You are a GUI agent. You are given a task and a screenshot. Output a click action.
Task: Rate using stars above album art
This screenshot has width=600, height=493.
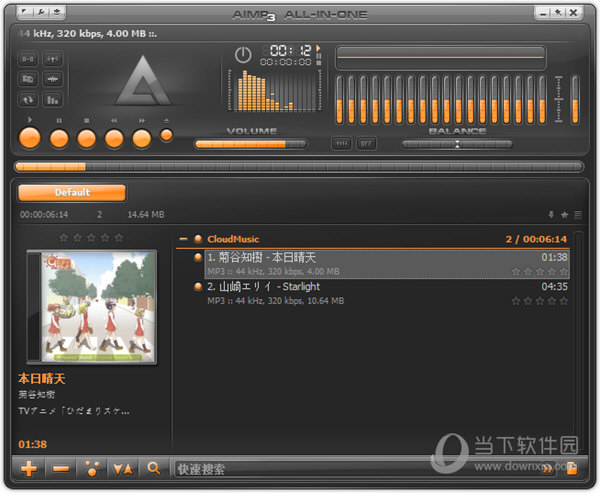pos(91,237)
